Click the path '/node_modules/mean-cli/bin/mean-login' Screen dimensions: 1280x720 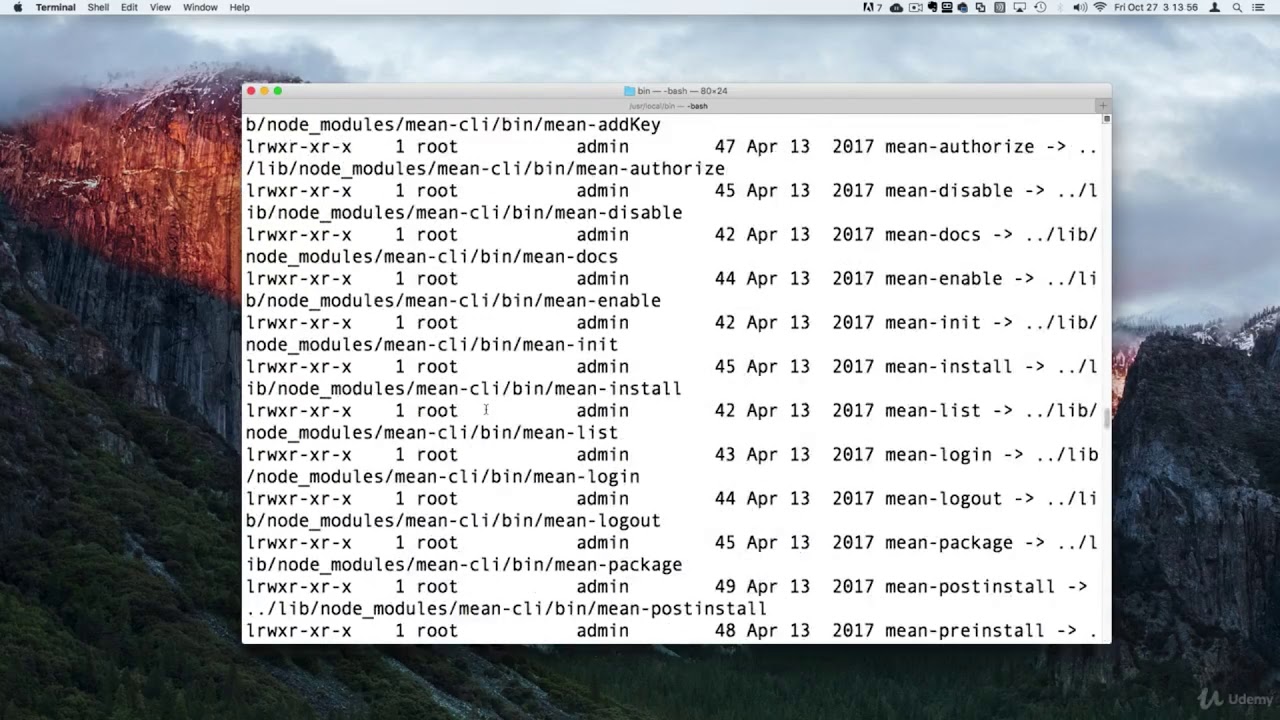[443, 477]
